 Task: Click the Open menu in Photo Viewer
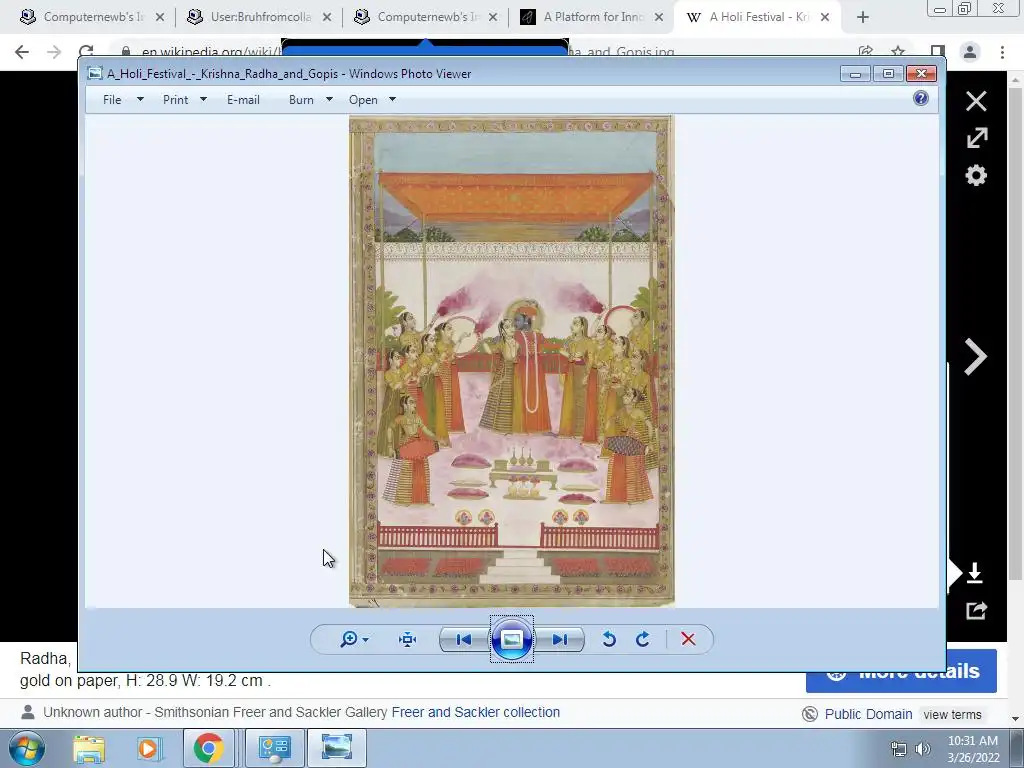[x=363, y=99]
